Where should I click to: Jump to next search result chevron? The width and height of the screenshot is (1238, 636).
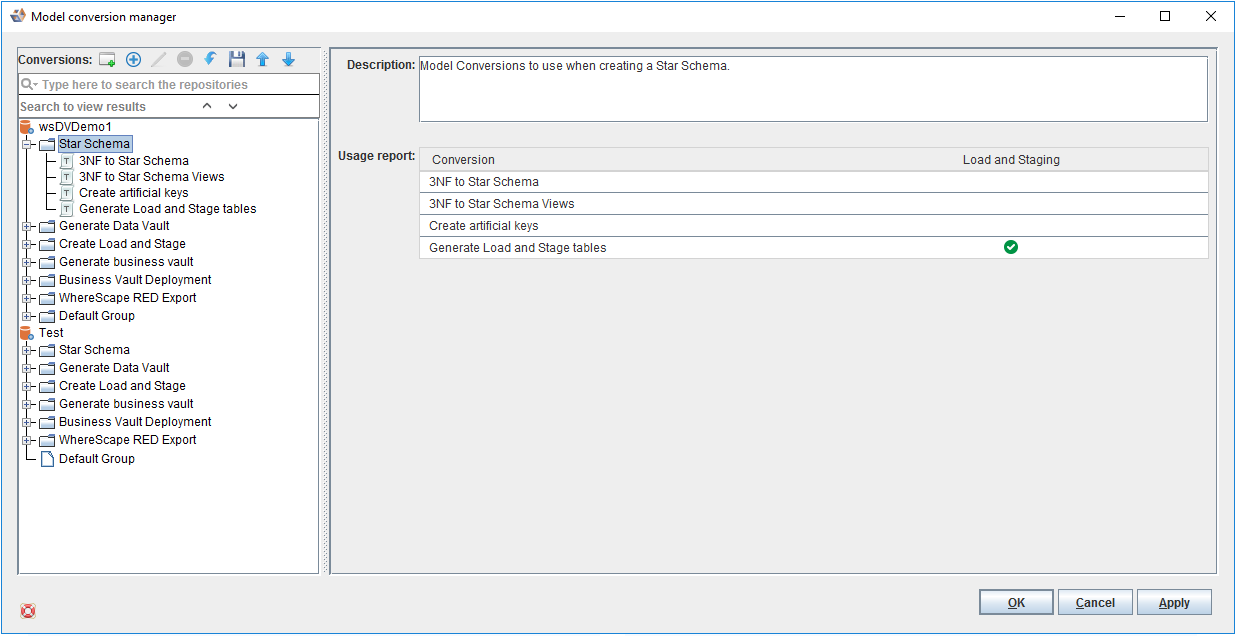click(233, 106)
